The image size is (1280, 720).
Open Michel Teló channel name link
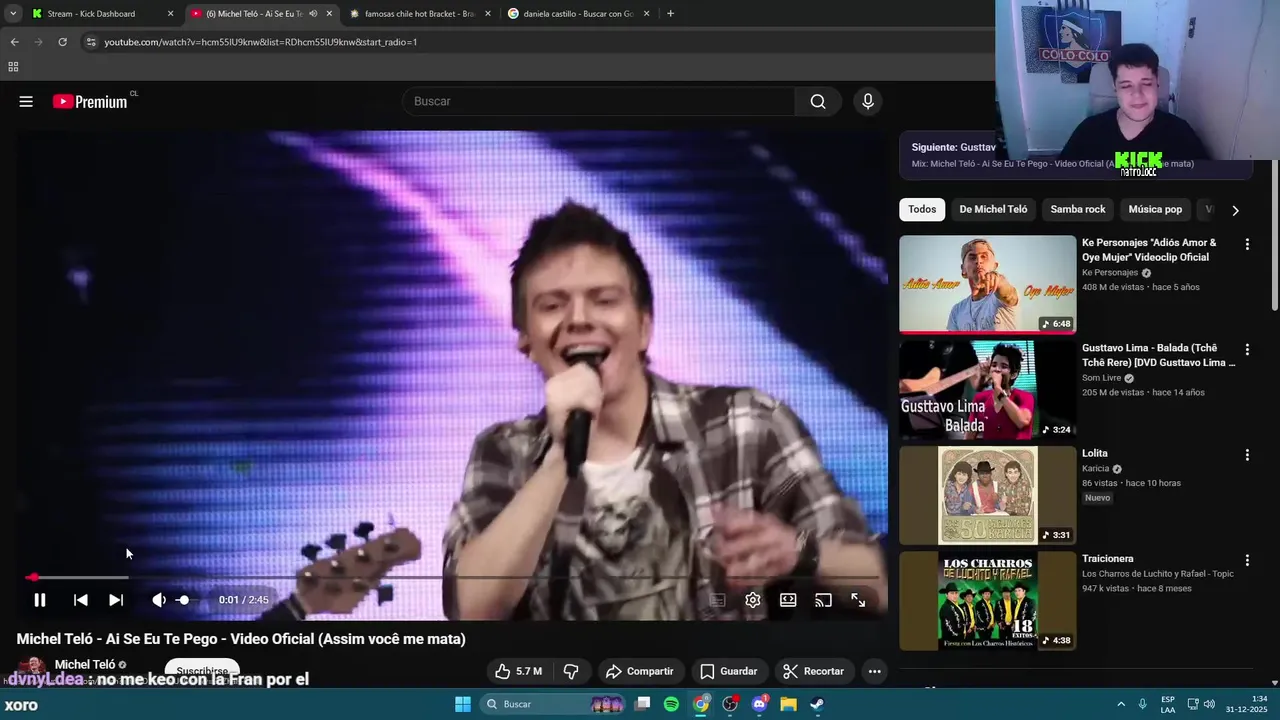[x=85, y=664]
